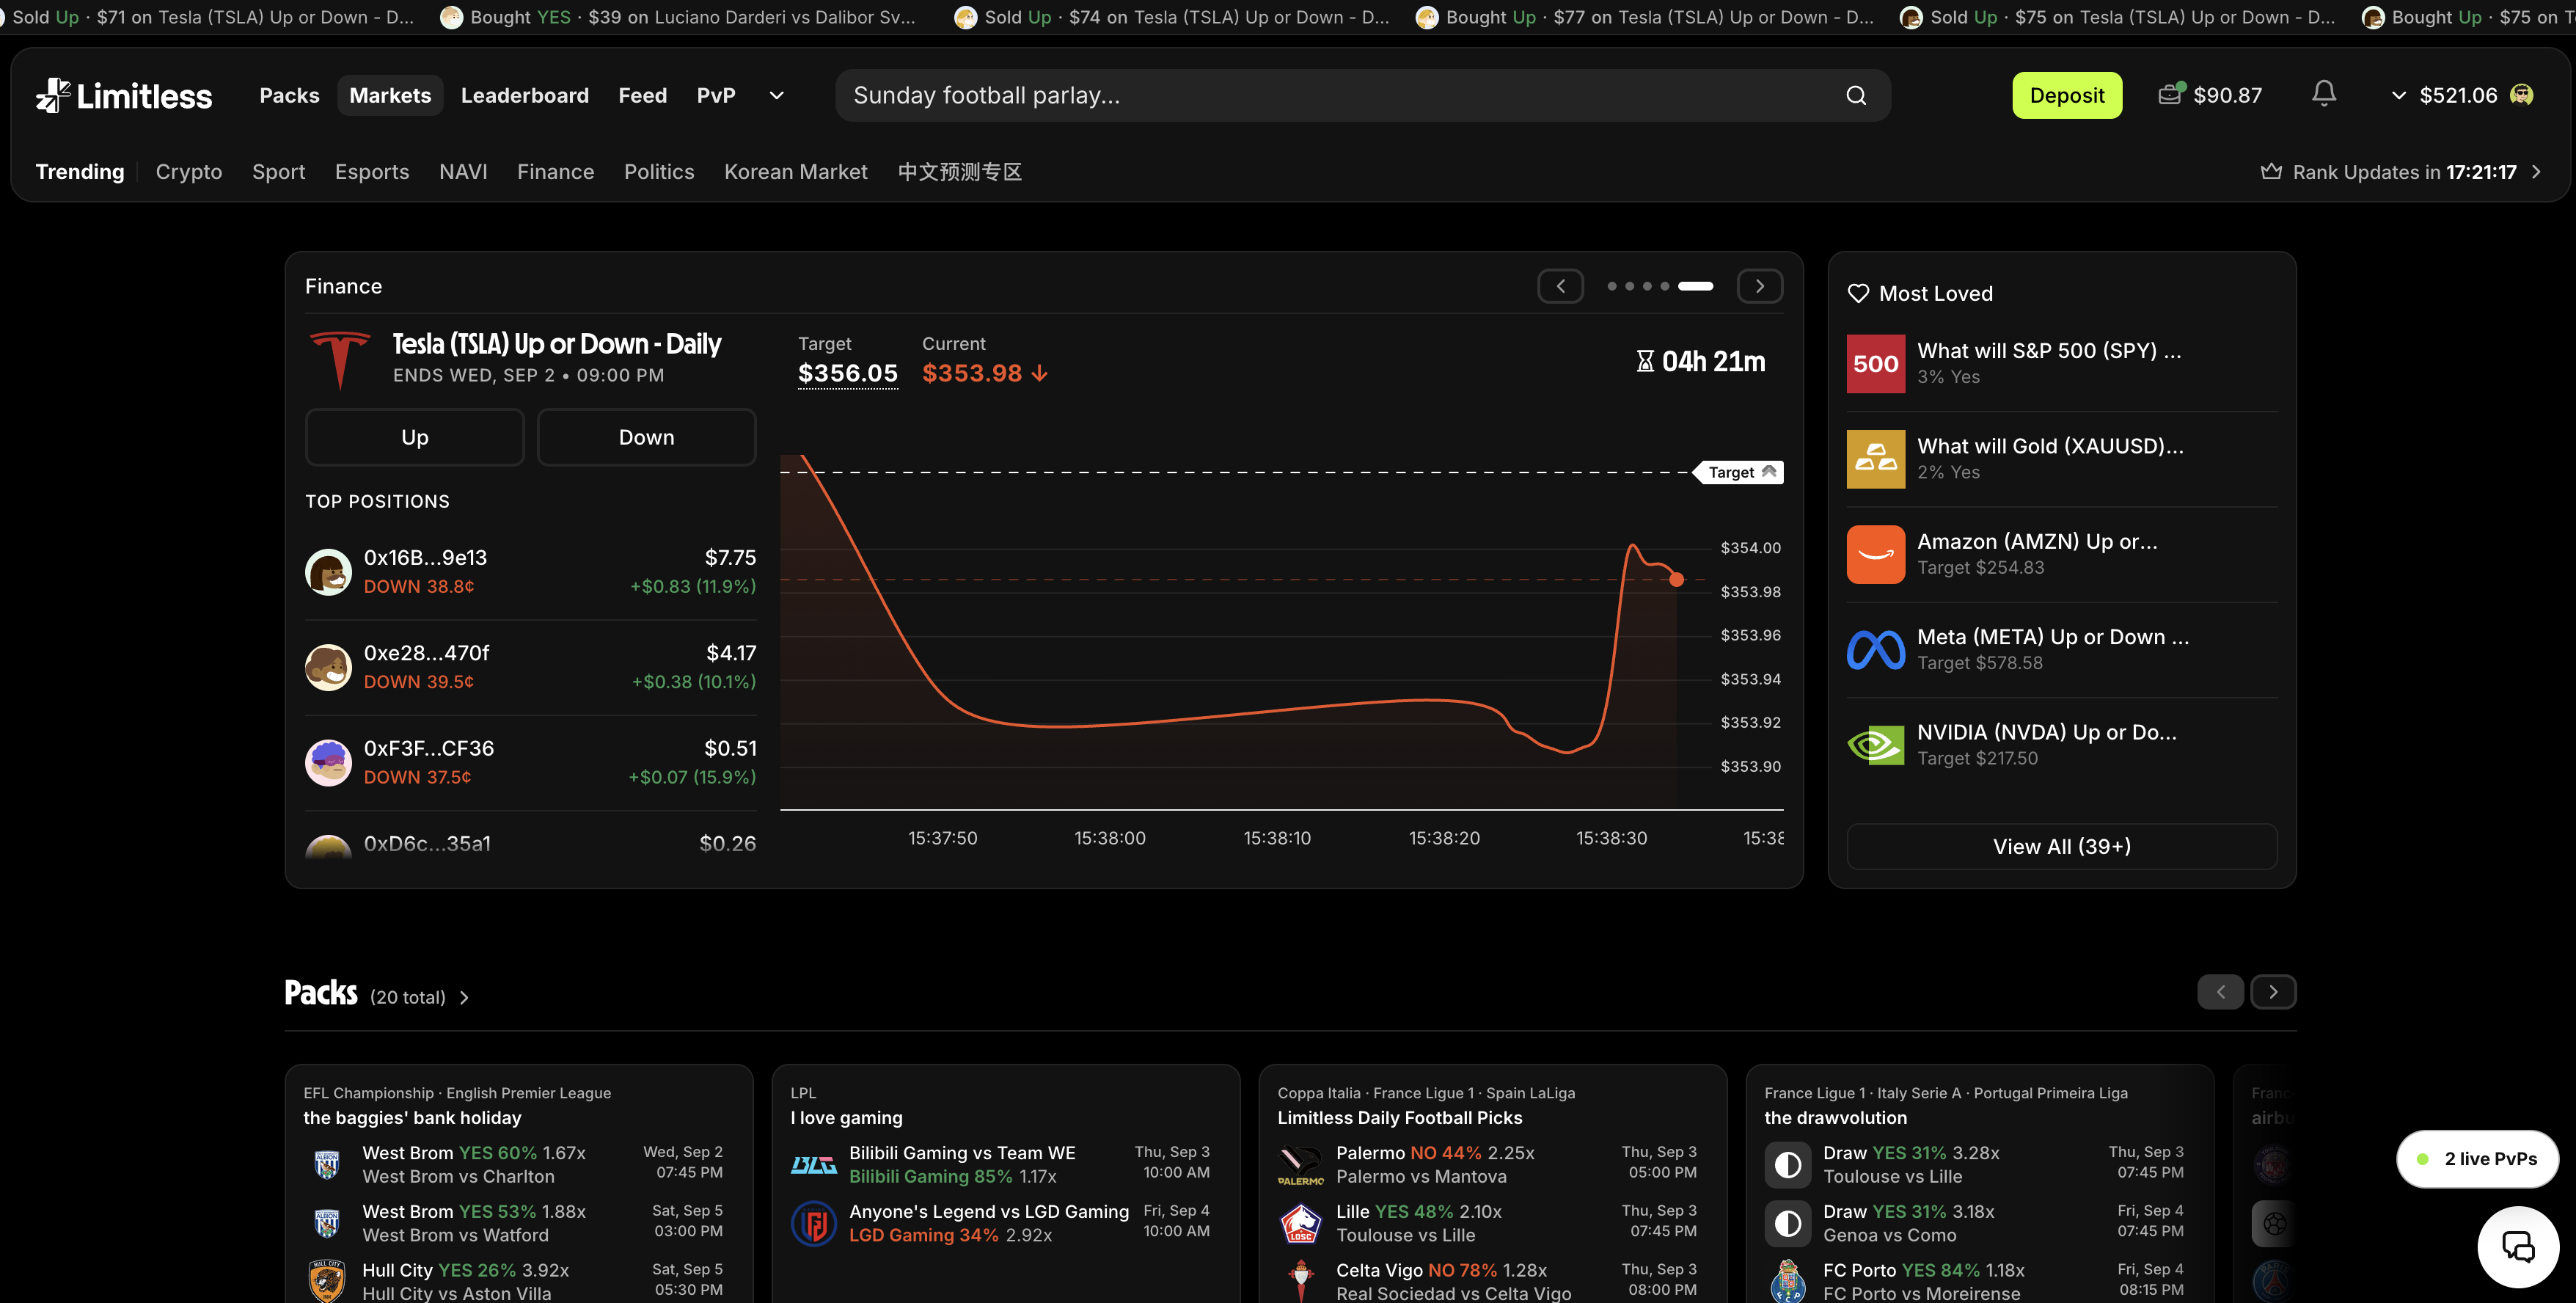Click avatar of trader 0xF3F...CF36
This screenshot has width=2576, height=1303.
click(x=328, y=763)
